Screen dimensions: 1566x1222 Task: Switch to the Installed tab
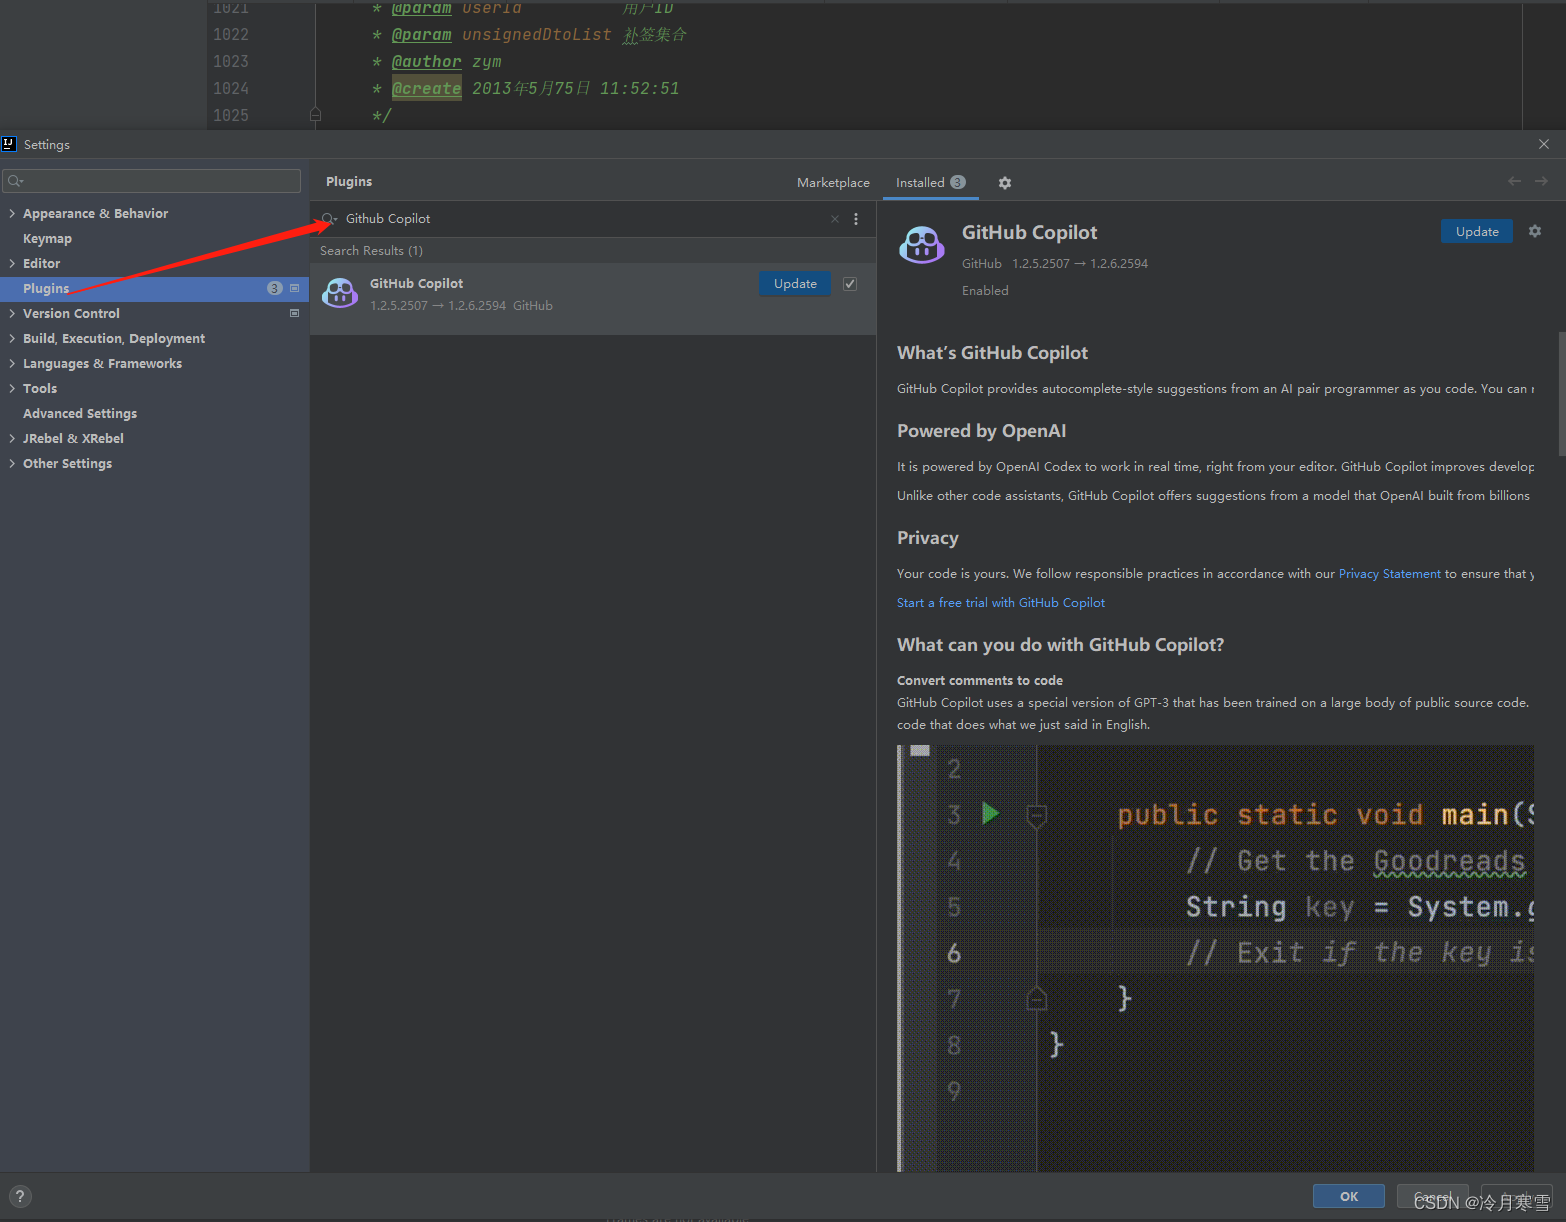click(930, 183)
